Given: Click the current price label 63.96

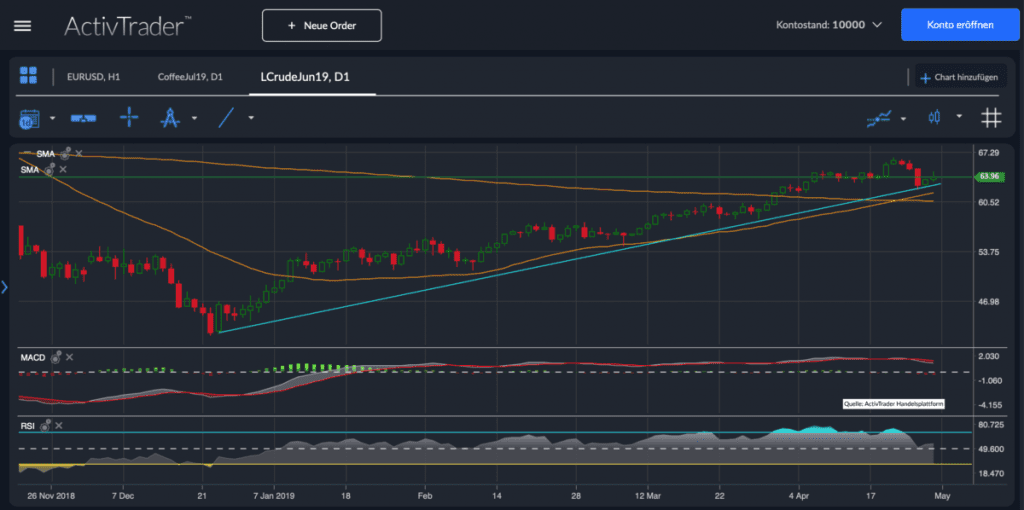Looking at the screenshot, I should click(x=990, y=176).
